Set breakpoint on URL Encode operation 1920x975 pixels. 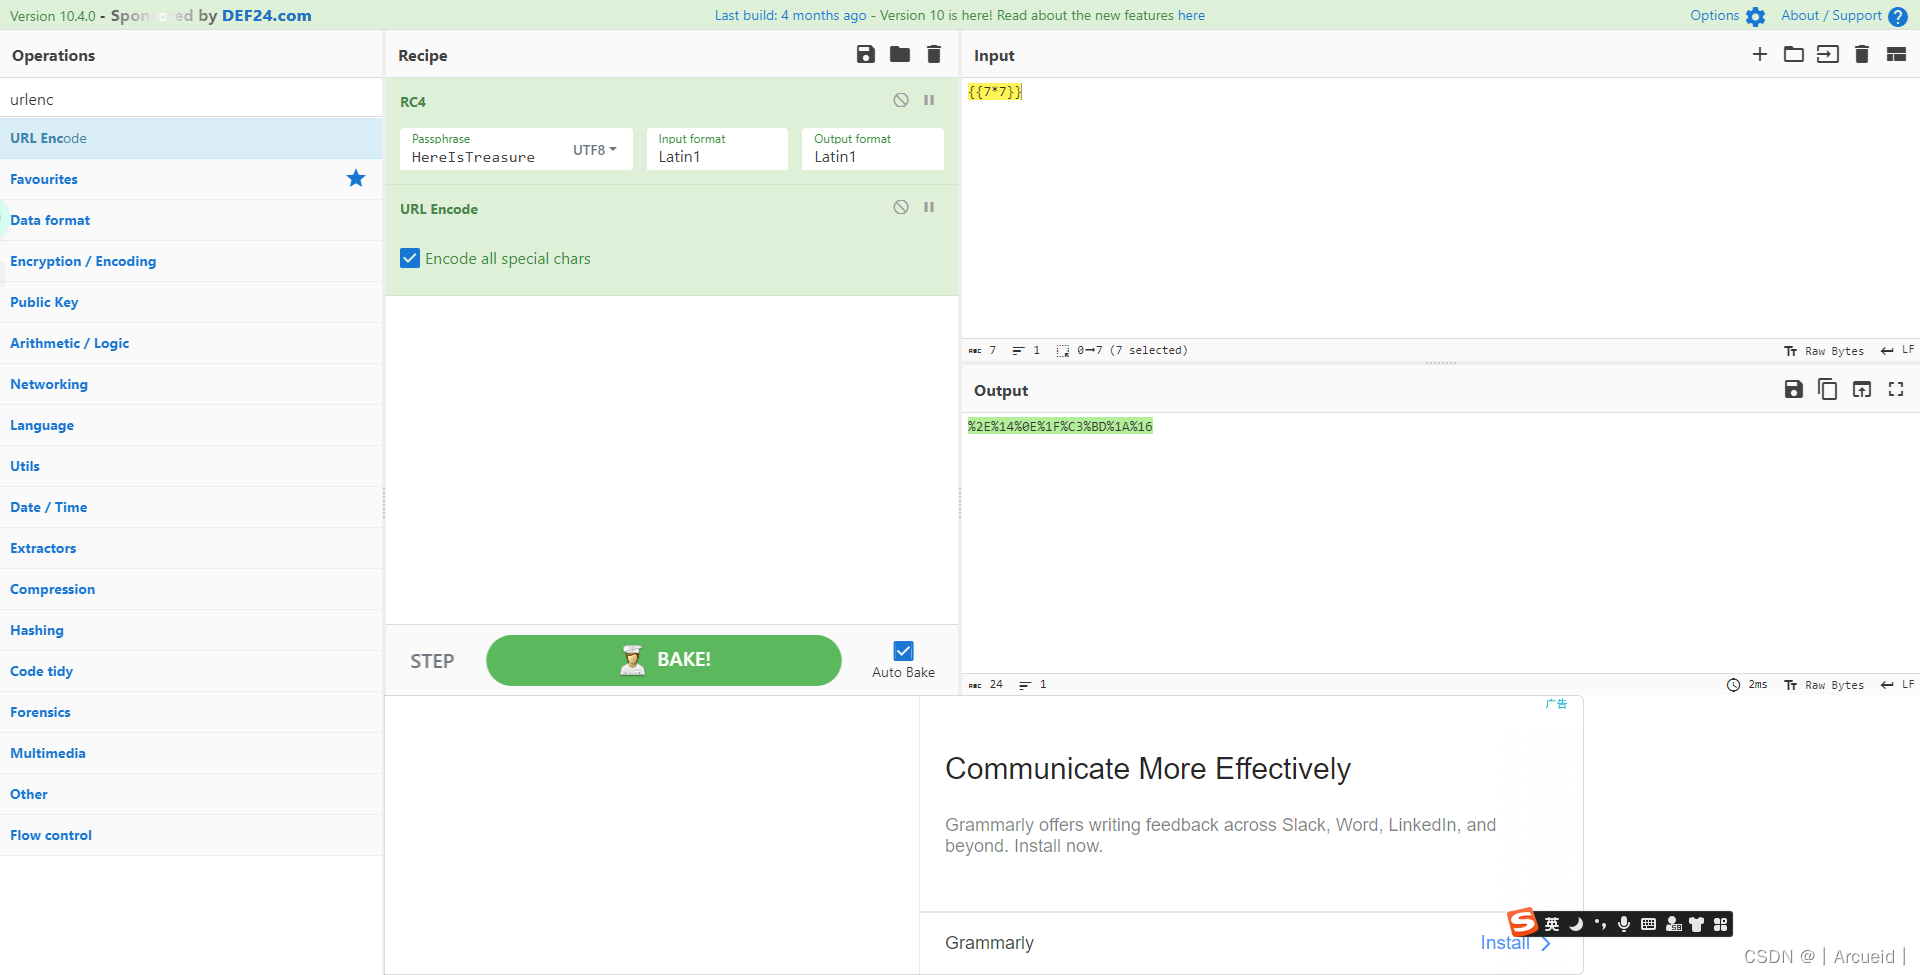pos(929,207)
